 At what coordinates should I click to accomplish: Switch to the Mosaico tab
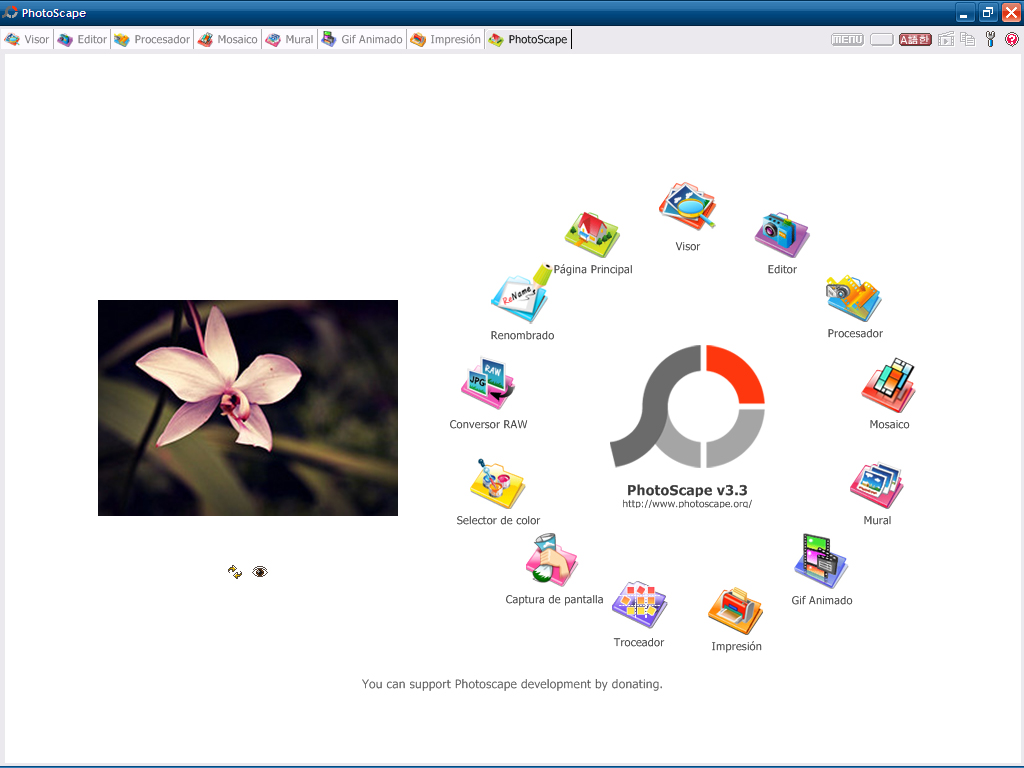(228, 39)
